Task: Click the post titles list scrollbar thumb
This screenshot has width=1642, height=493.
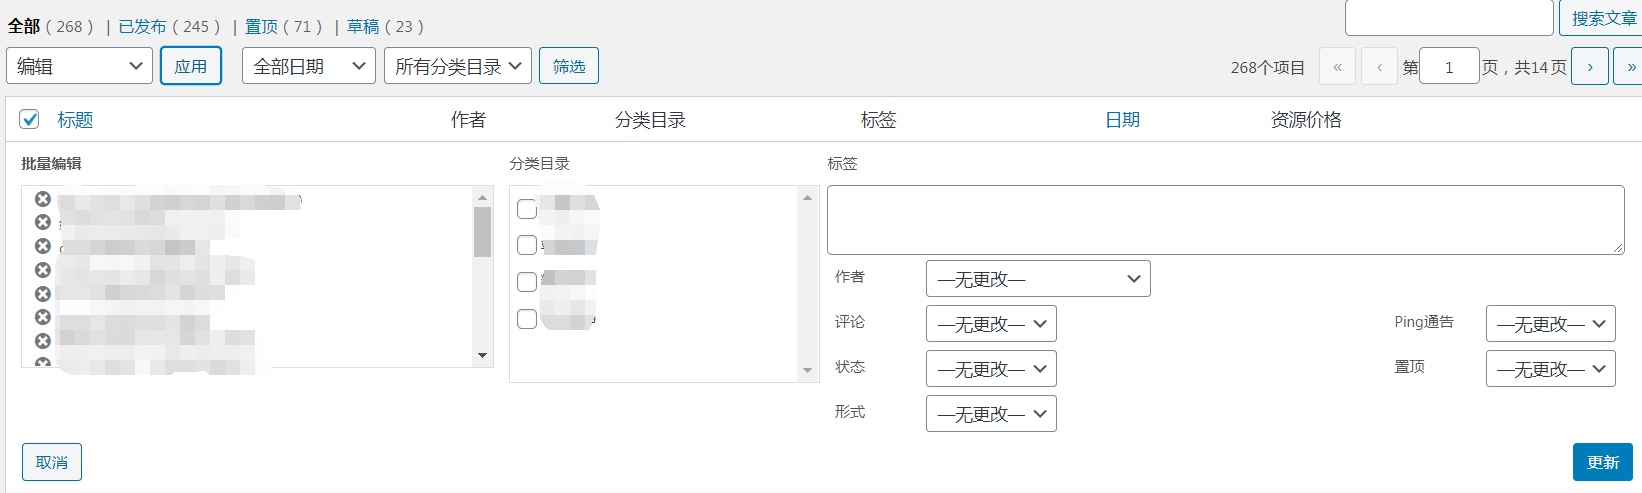Action: click(x=482, y=232)
